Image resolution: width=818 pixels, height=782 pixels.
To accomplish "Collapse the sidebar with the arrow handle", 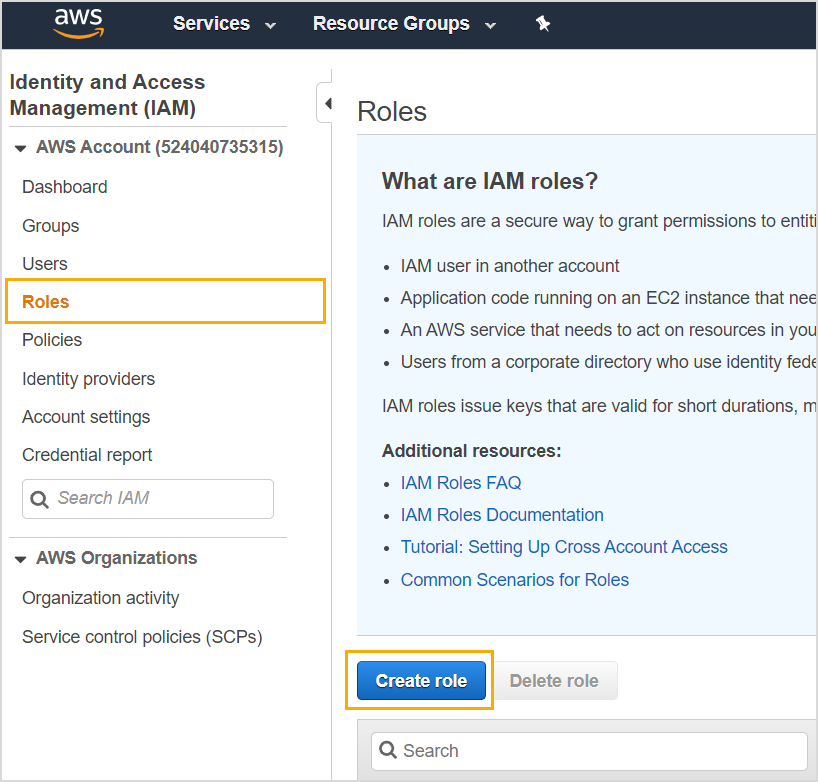I will (x=327, y=103).
